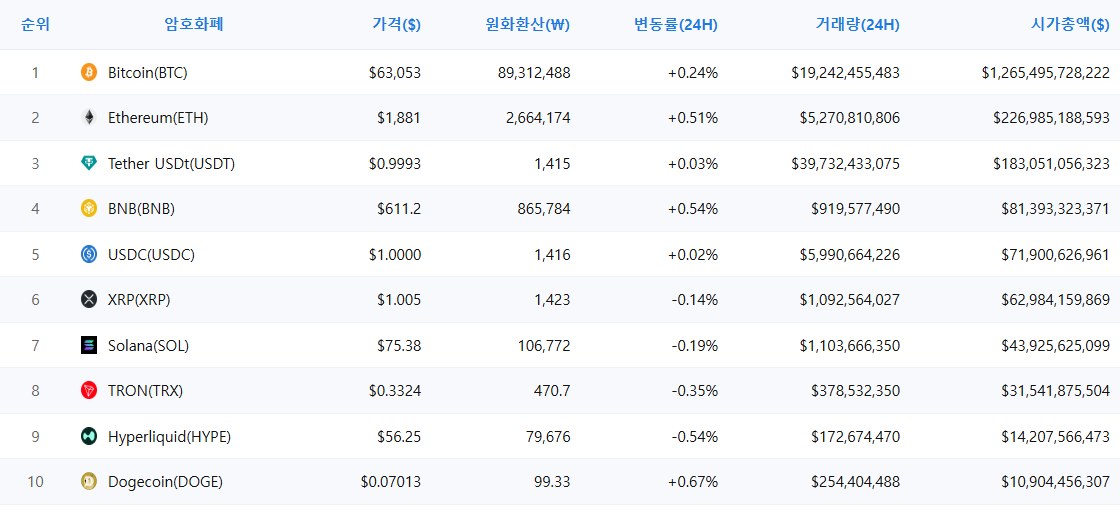Select won value 2,664,174

(538, 118)
